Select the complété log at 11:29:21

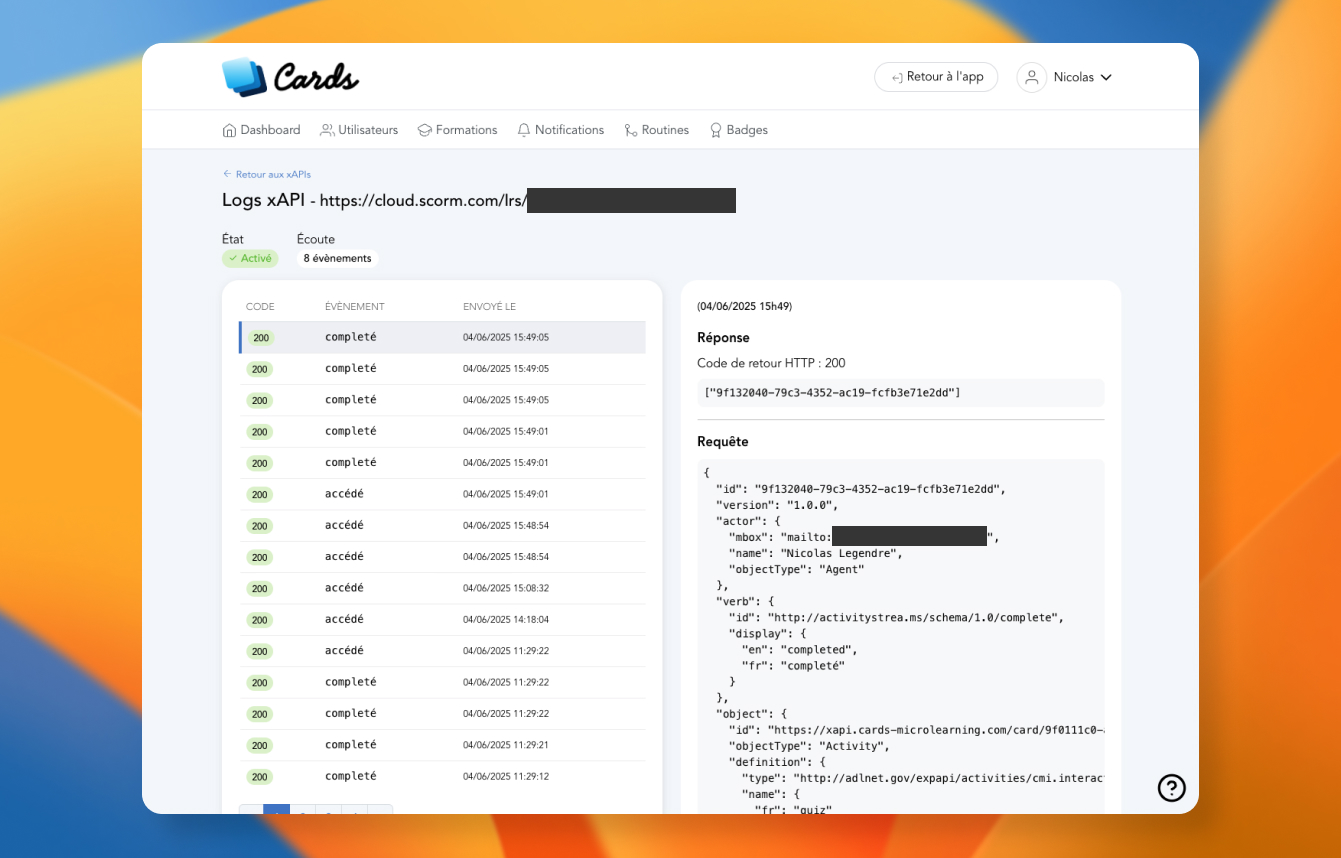point(442,745)
